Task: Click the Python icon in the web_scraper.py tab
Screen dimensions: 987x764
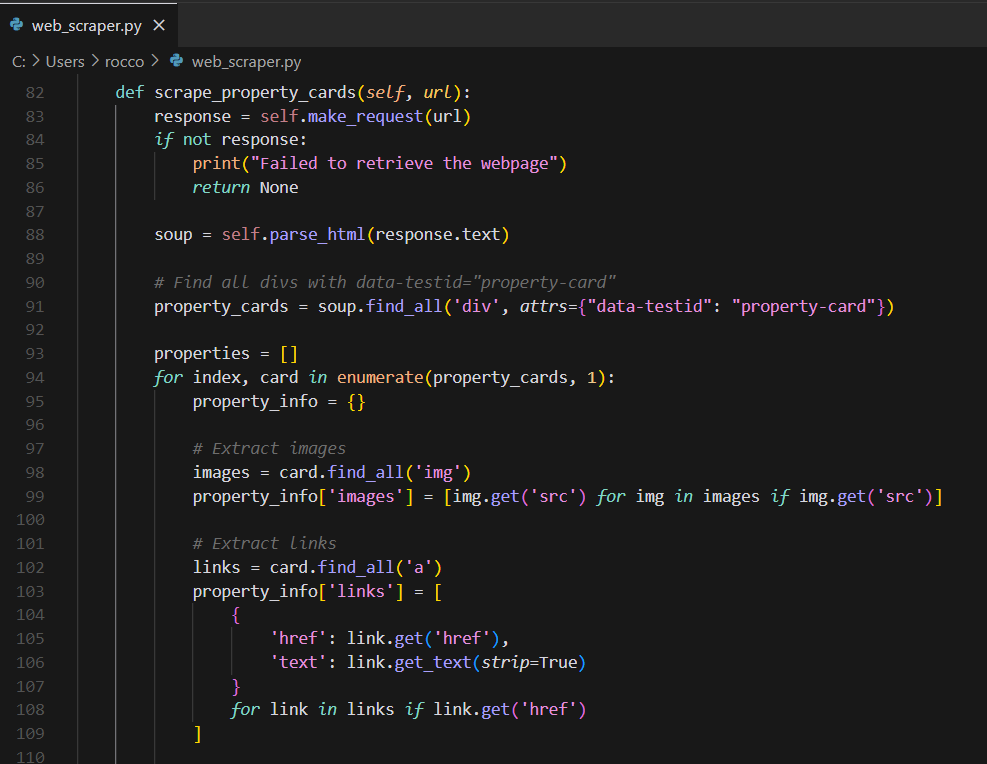Action: click(17, 25)
